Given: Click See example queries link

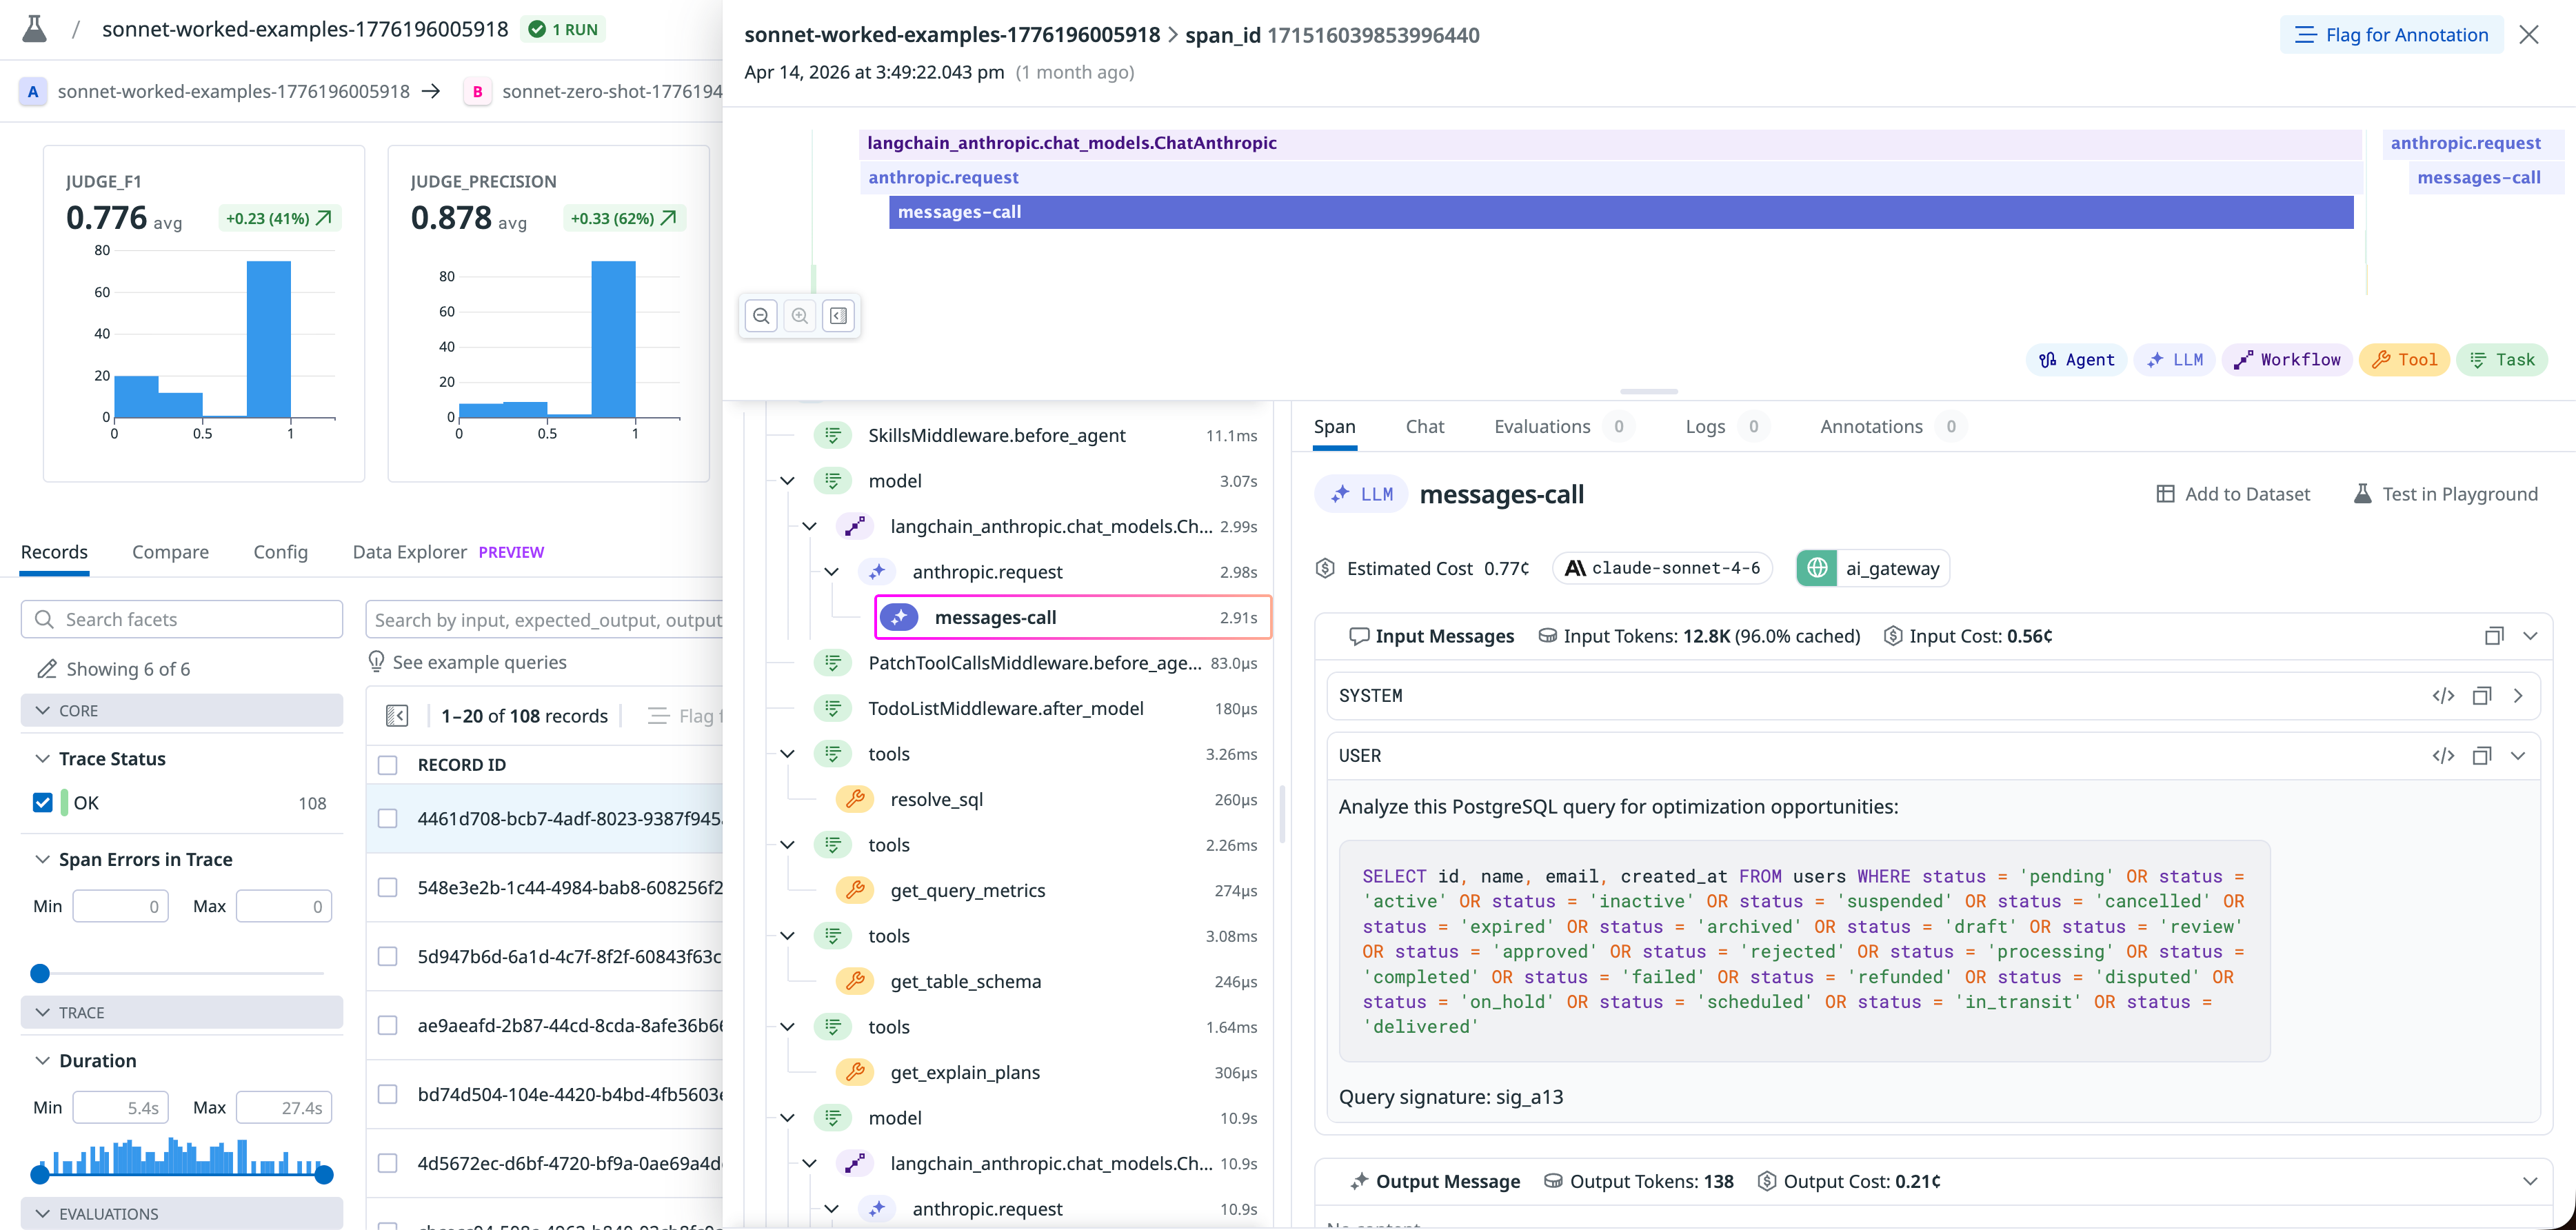Looking at the screenshot, I should pyautogui.click(x=479, y=662).
